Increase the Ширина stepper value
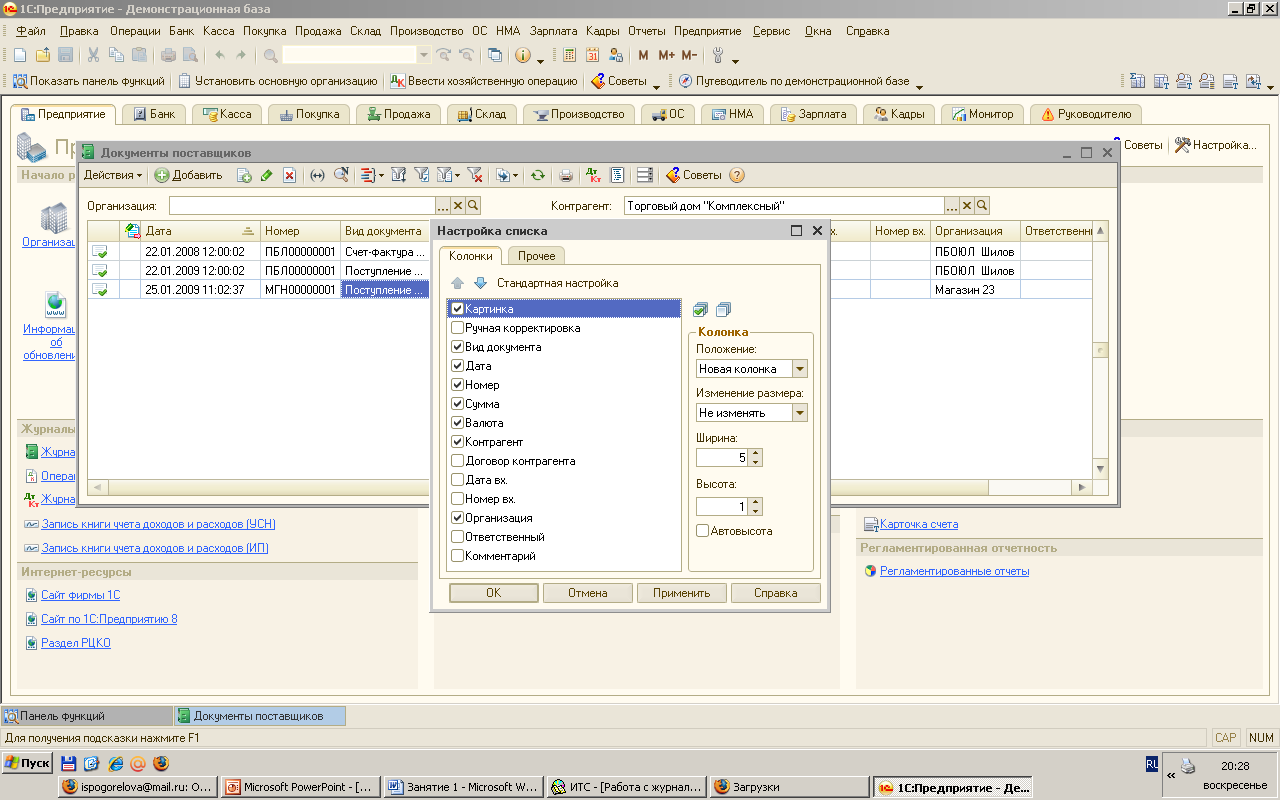The image size is (1280, 800). click(756, 453)
